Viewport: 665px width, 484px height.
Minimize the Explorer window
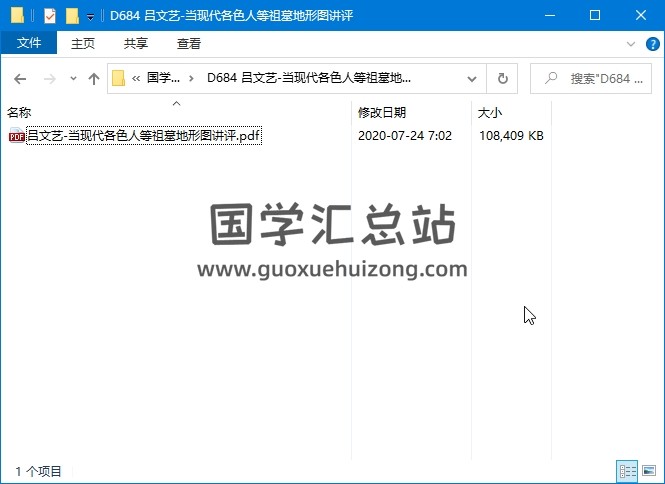click(x=550, y=16)
